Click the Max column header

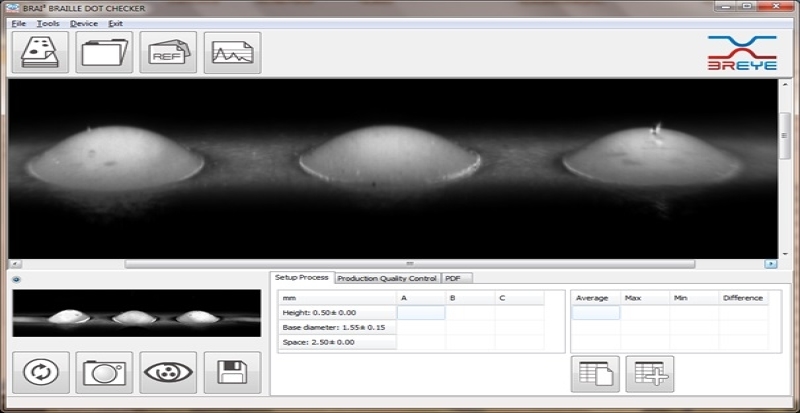coord(645,298)
